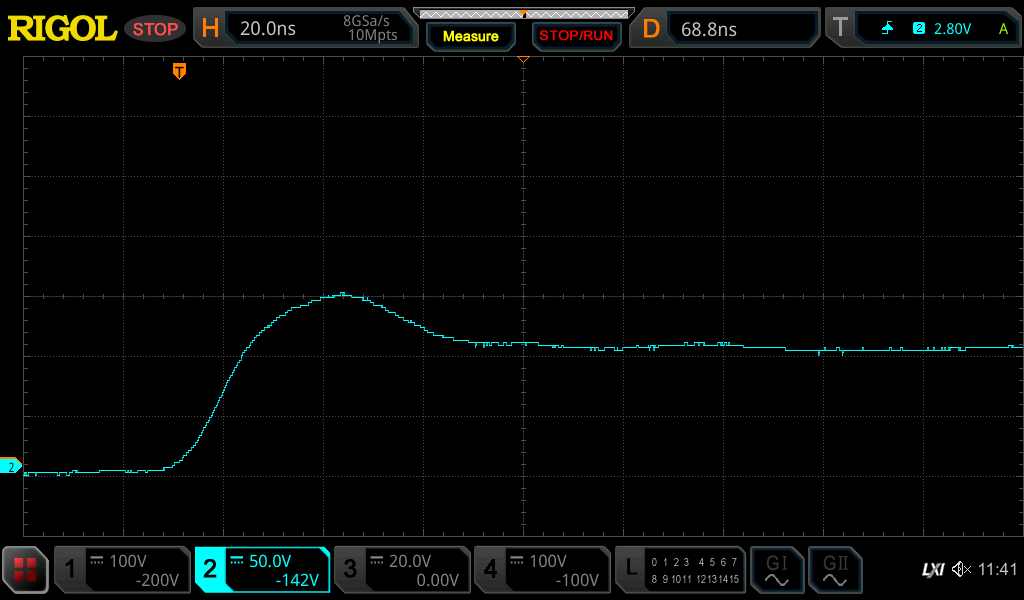
Task: Select the 68.8ns delay value
Action: coord(709,29)
